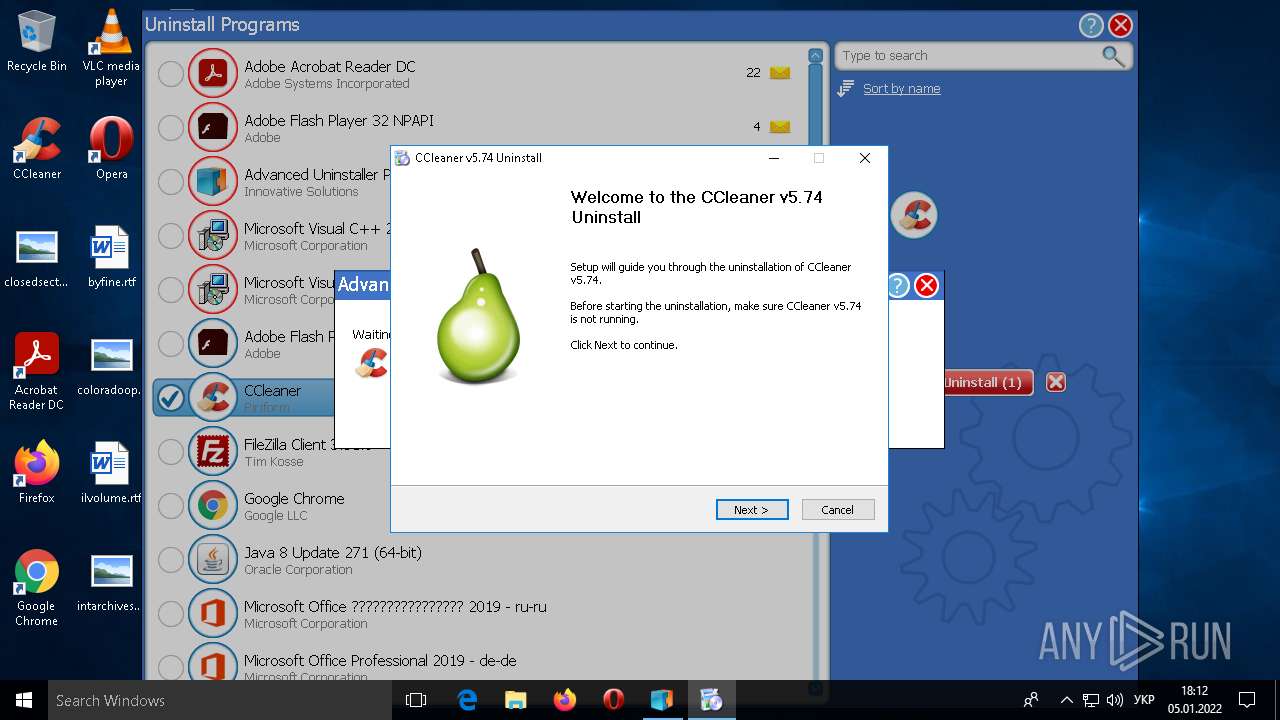Check the Google Chrome program checkbox
1280x720 pixels.
(171, 506)
